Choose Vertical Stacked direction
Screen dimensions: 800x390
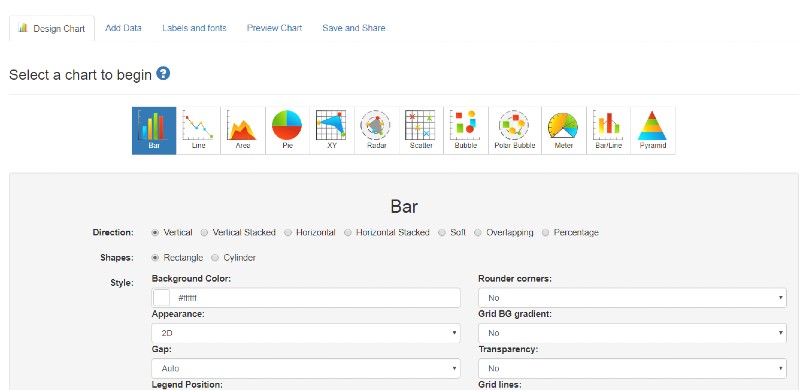[204, 233]
